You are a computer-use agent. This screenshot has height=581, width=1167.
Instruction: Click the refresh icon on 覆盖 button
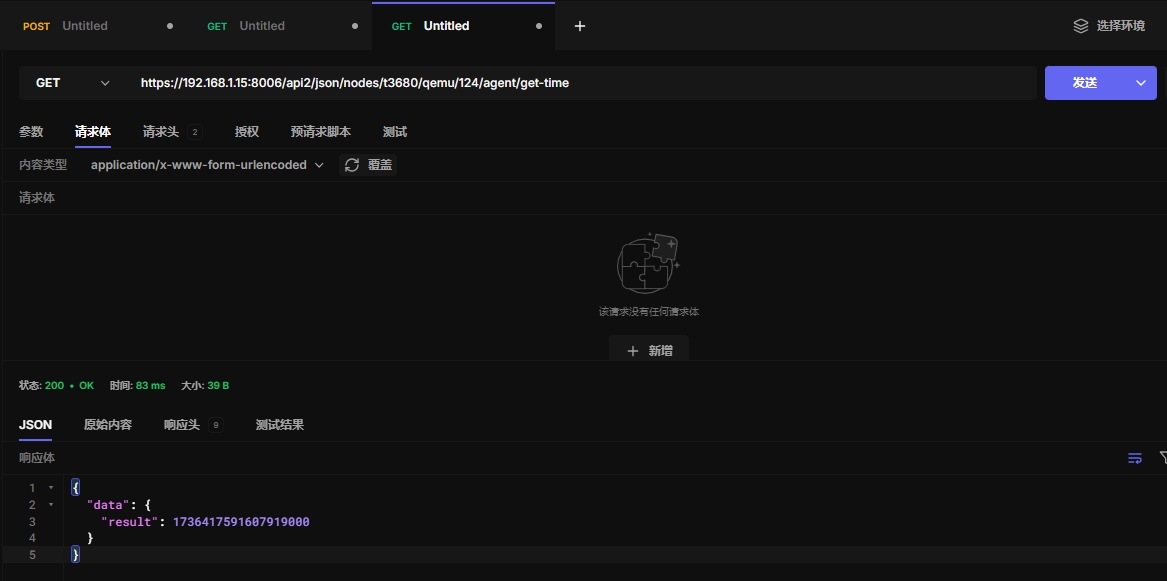[352, 165]
